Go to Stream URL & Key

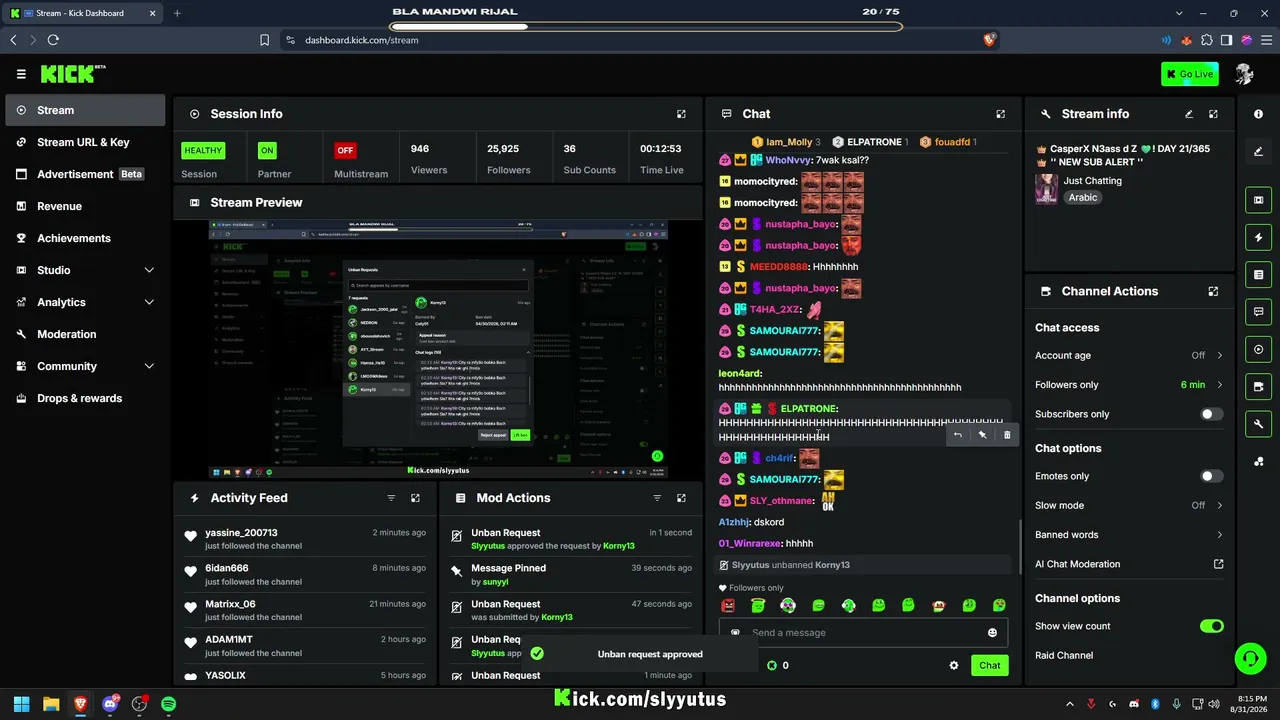[x=85, y=142]
